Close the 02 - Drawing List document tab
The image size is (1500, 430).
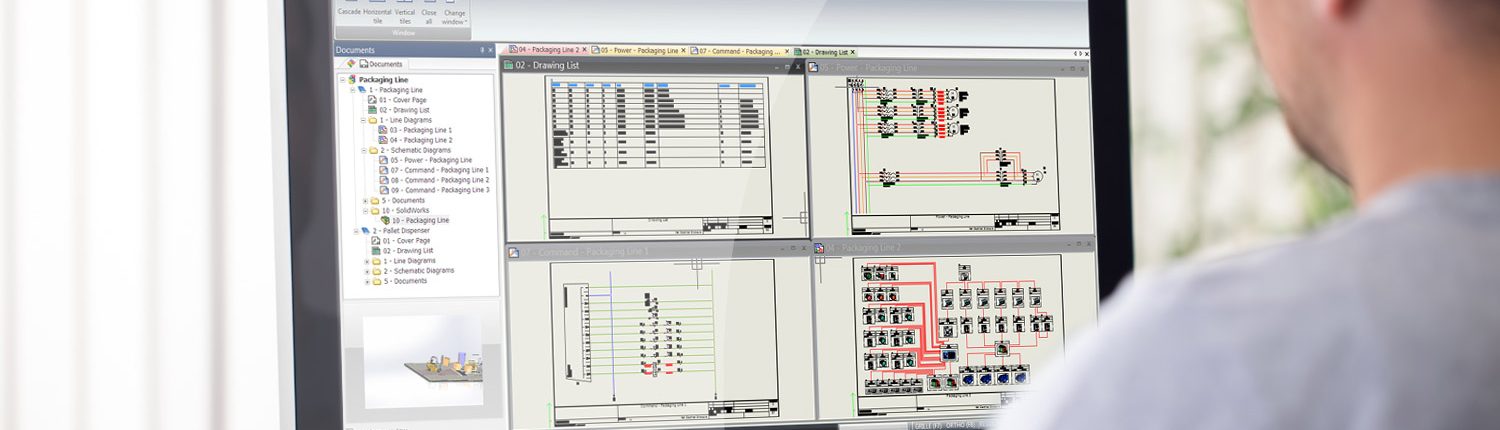(853, 51)
